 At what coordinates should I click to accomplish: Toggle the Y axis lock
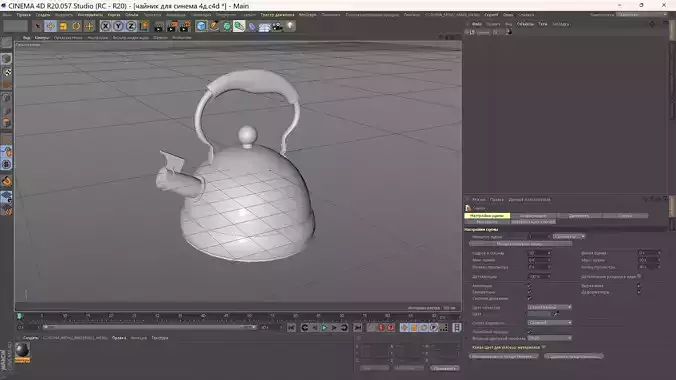coord(118,26)
